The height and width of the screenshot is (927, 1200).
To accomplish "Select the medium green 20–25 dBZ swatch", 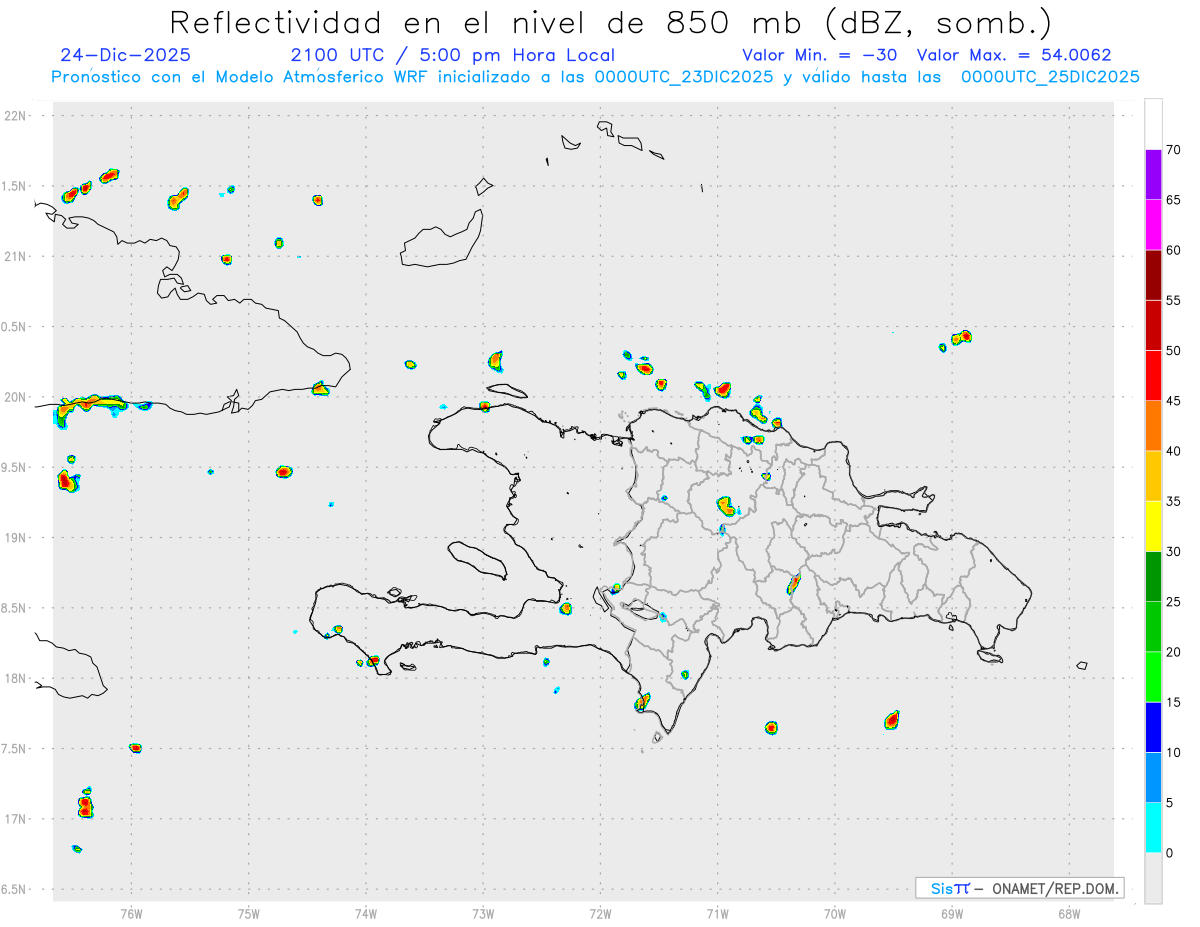I will click(1153, 627).
